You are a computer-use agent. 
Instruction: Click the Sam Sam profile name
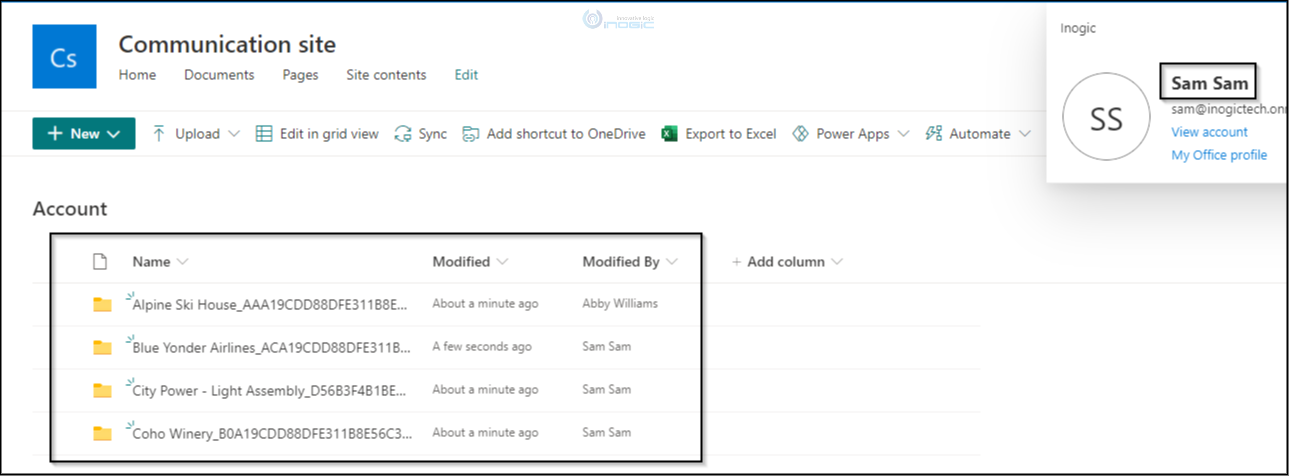(x=1210, y=83)
